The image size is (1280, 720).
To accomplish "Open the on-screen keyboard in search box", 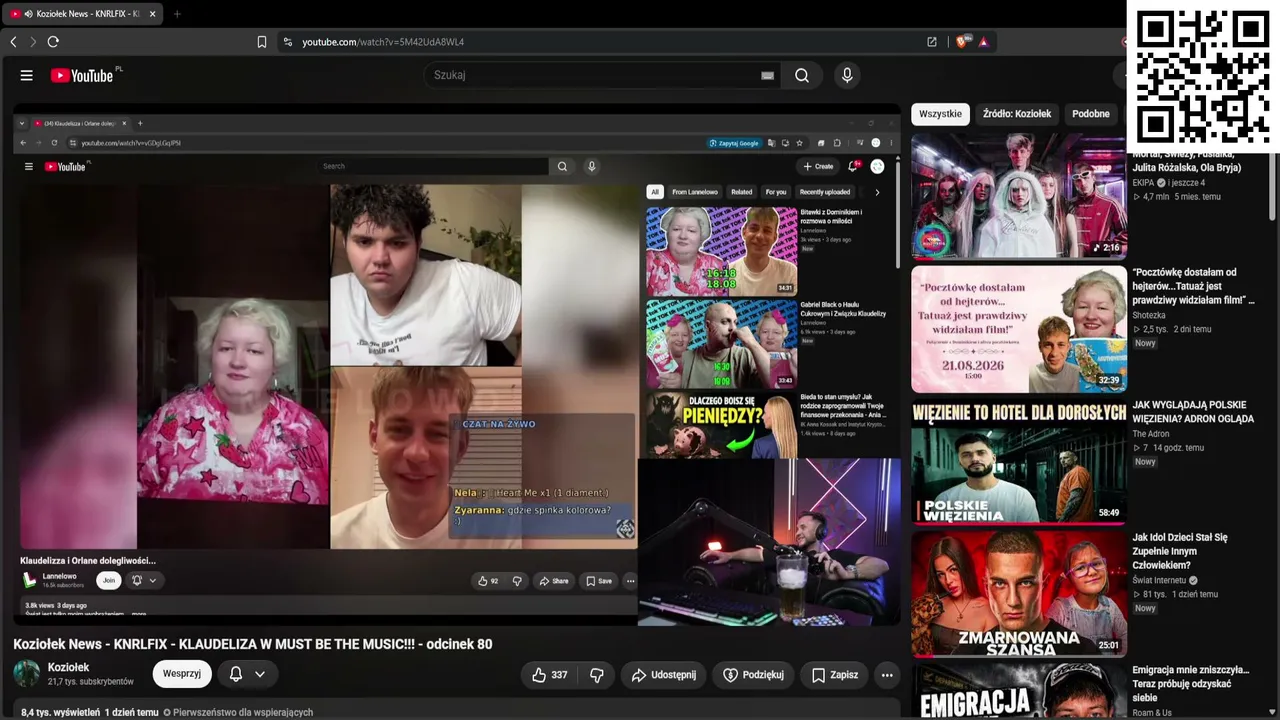I will click(767, 75).
